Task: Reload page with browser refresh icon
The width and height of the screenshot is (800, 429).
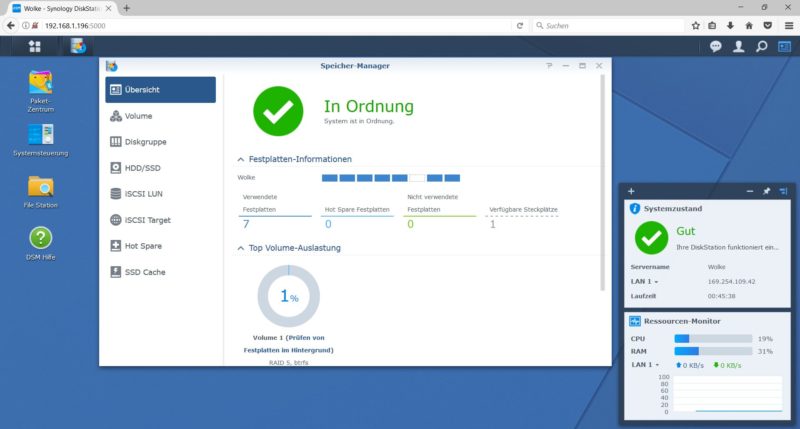Action: 519,26
